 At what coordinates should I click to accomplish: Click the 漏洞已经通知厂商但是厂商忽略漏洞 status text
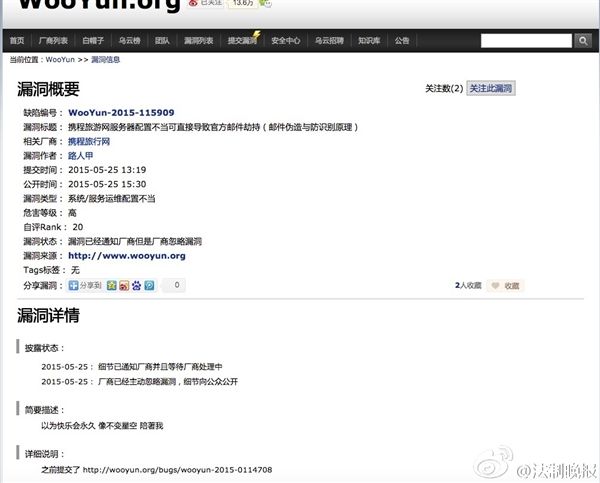[x=135, y=242]
